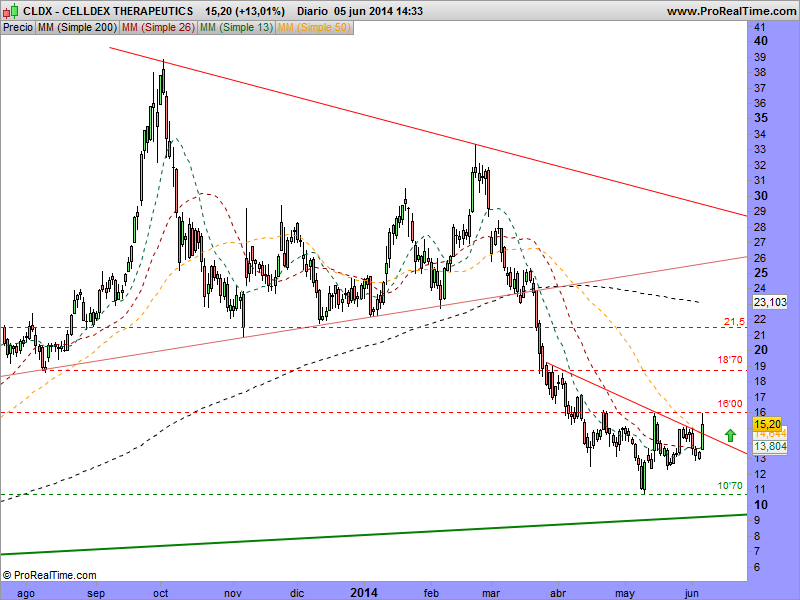800x600 pixels.
Task: Select the MM (Simple 26) indicator label
Action: (x=158, y=28)
